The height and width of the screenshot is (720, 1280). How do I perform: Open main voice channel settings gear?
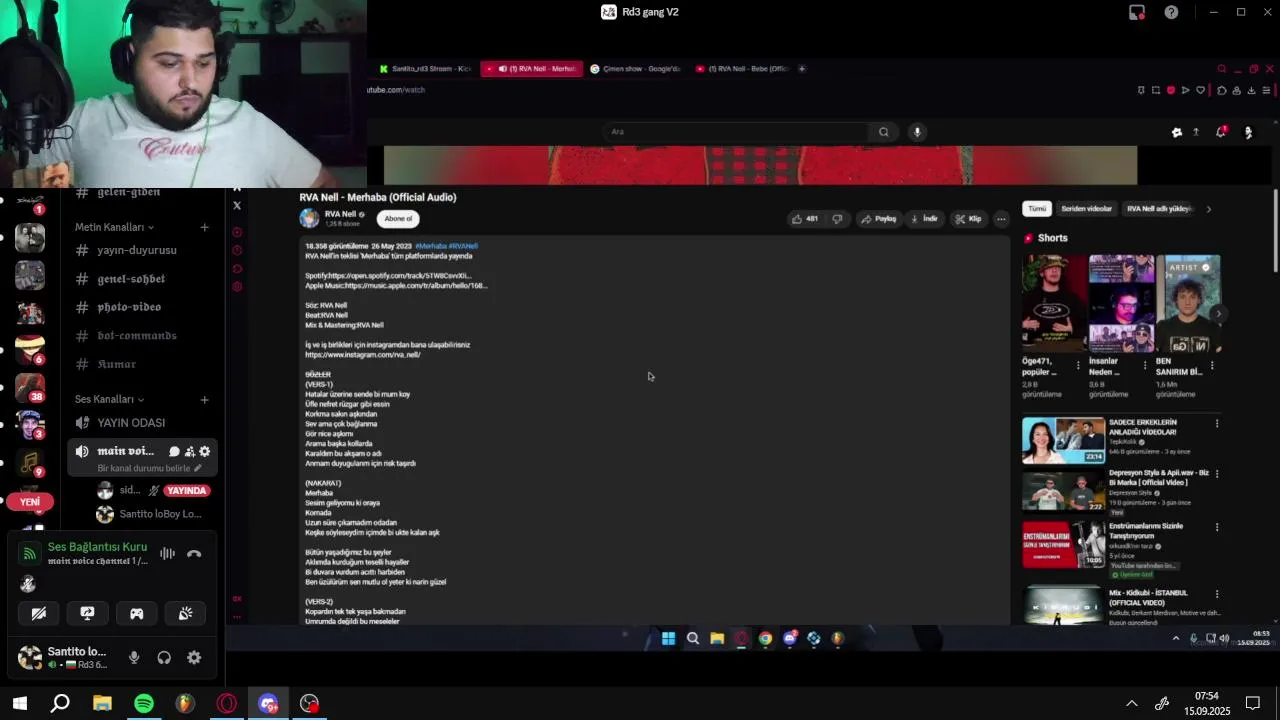(204, 452)
